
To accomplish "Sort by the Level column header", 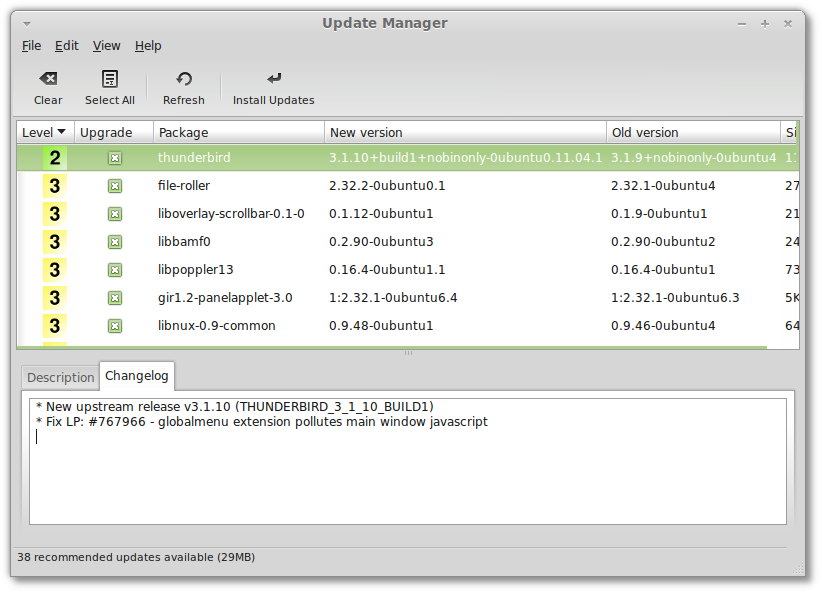I will 45,132.
